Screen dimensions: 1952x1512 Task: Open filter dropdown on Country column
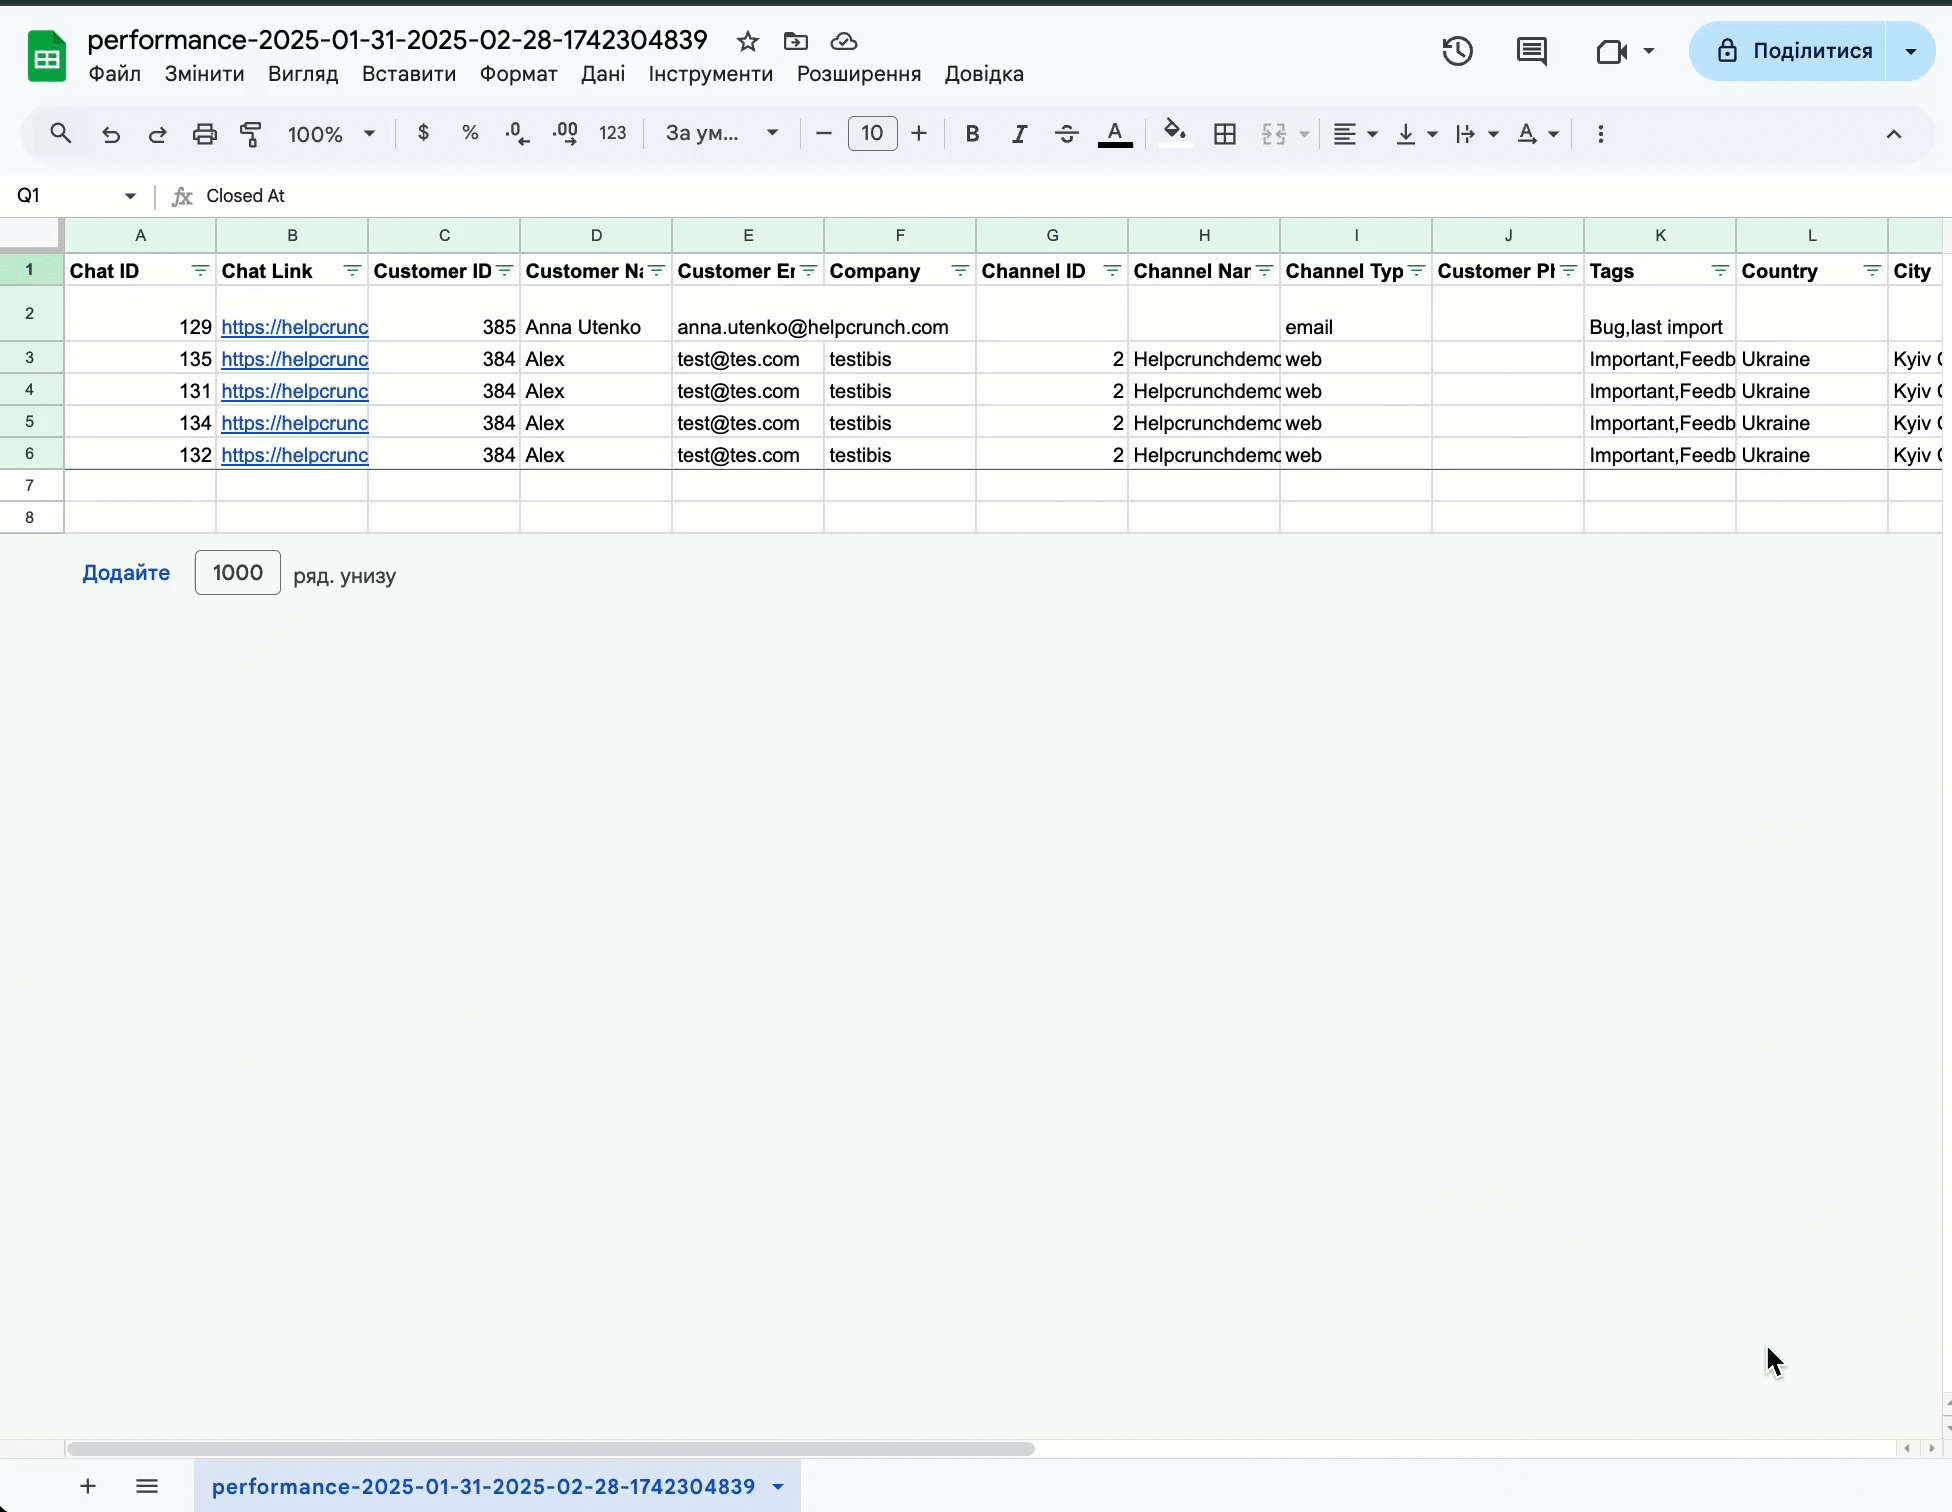[x=1872, y=271]
